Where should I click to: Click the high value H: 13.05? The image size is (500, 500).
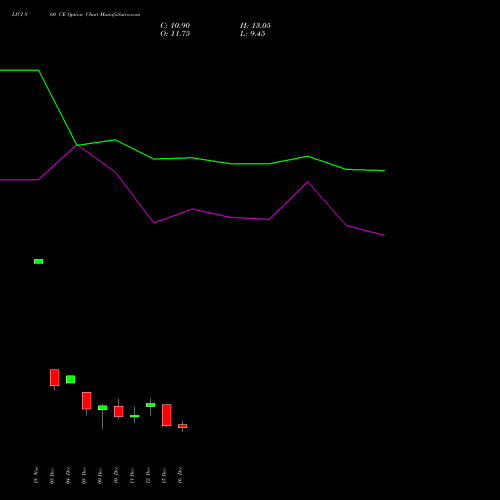pos(255,26)
